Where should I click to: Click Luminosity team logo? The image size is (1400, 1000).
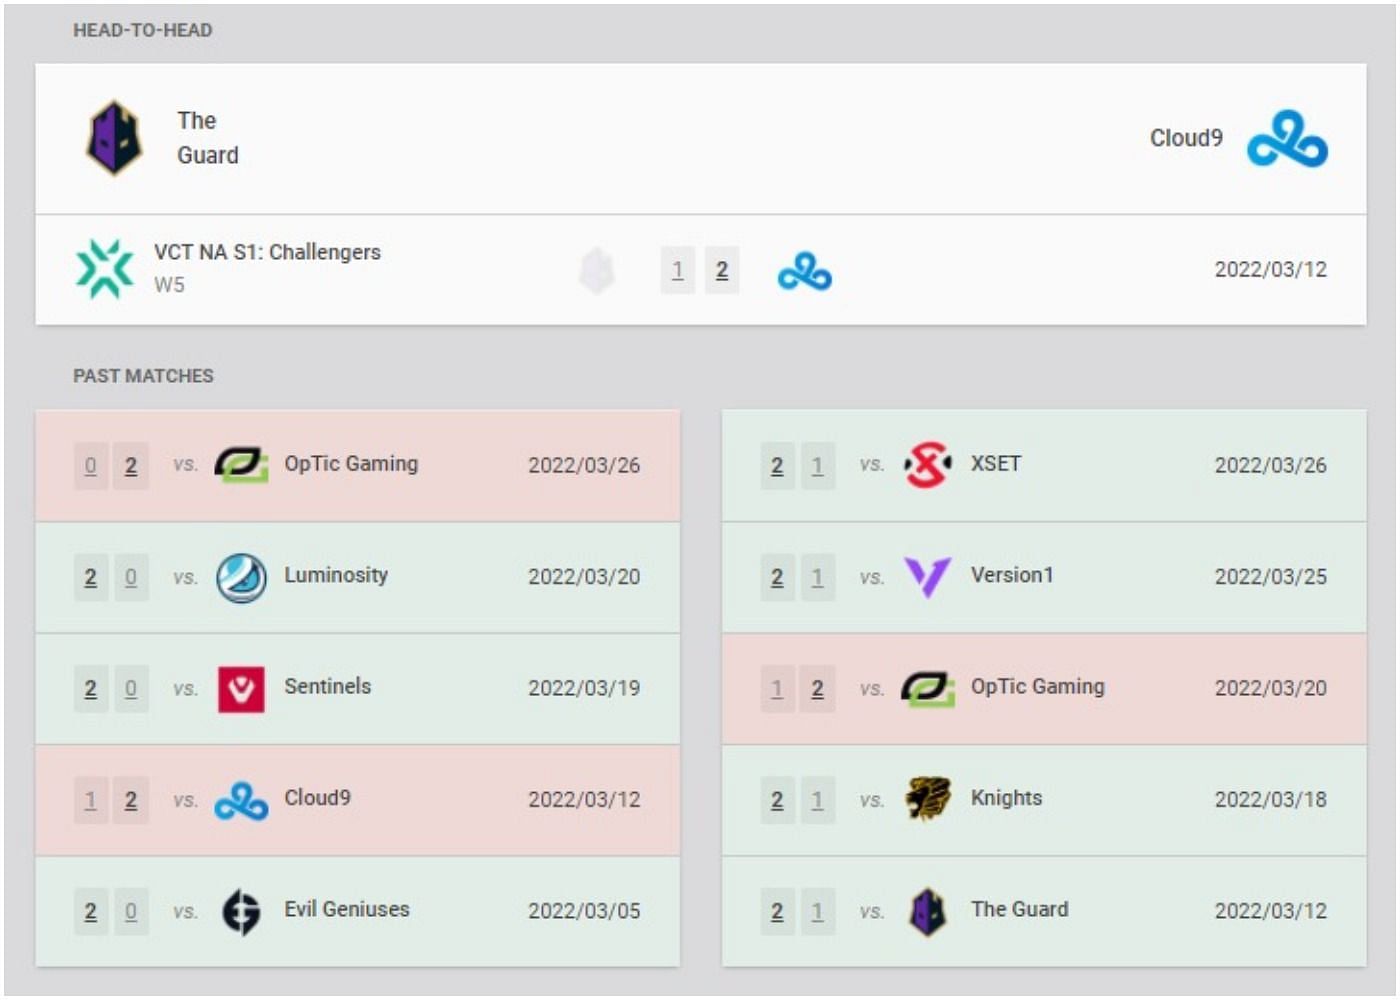pyautogui.click(x=241, y=577)
